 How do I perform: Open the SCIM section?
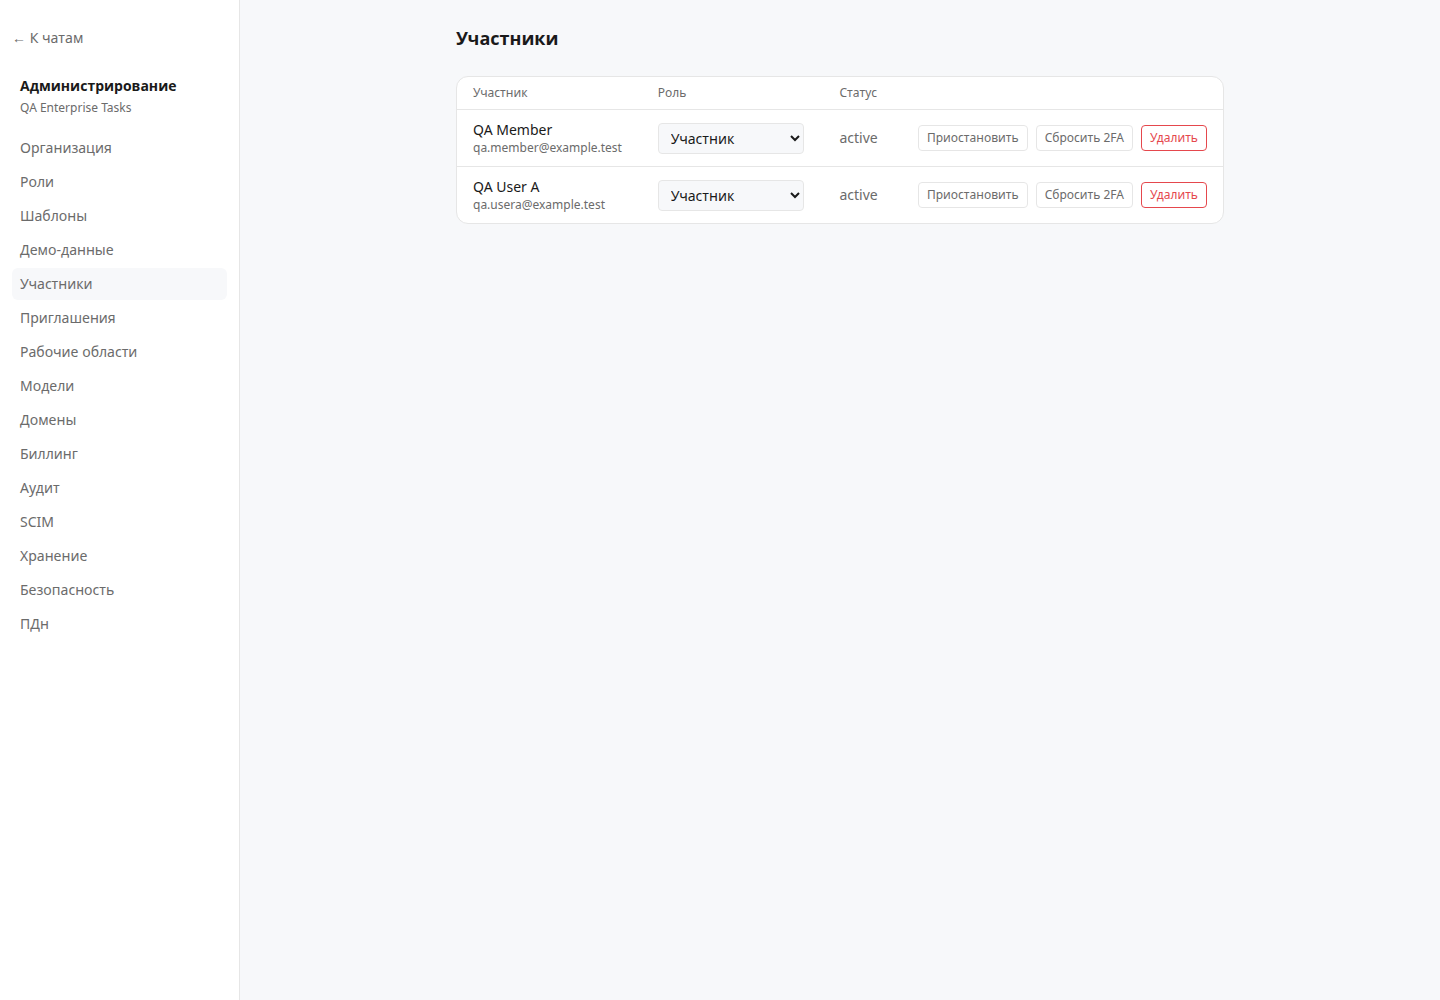[x=119, y=522]
